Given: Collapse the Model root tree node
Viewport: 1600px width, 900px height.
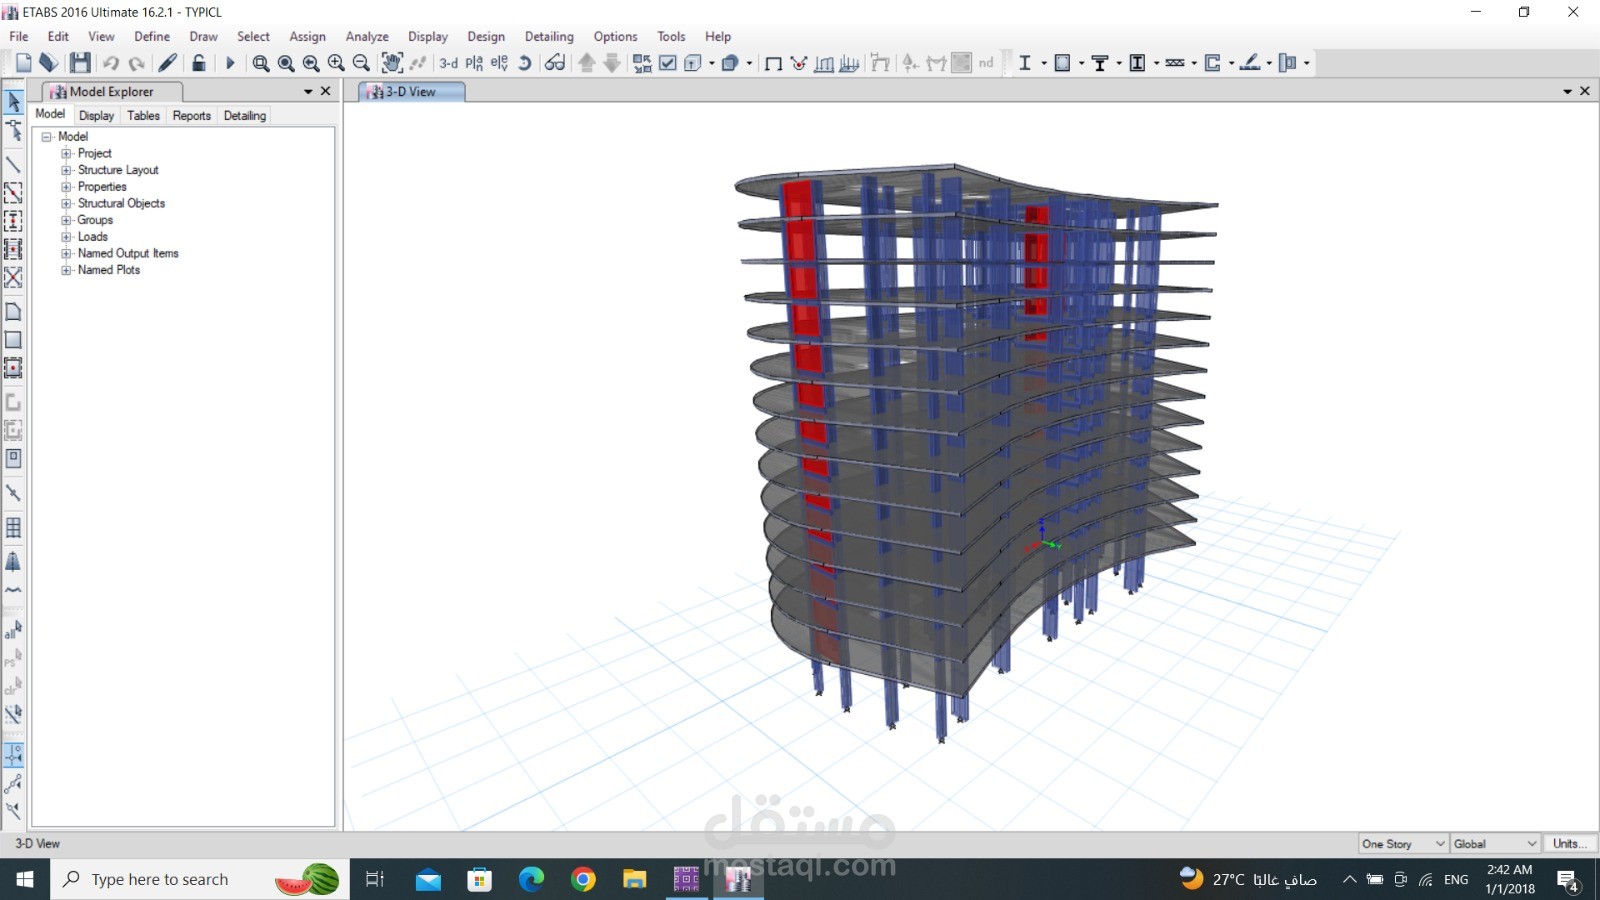Looking at the screenshot, I should (x=46, y=137).
